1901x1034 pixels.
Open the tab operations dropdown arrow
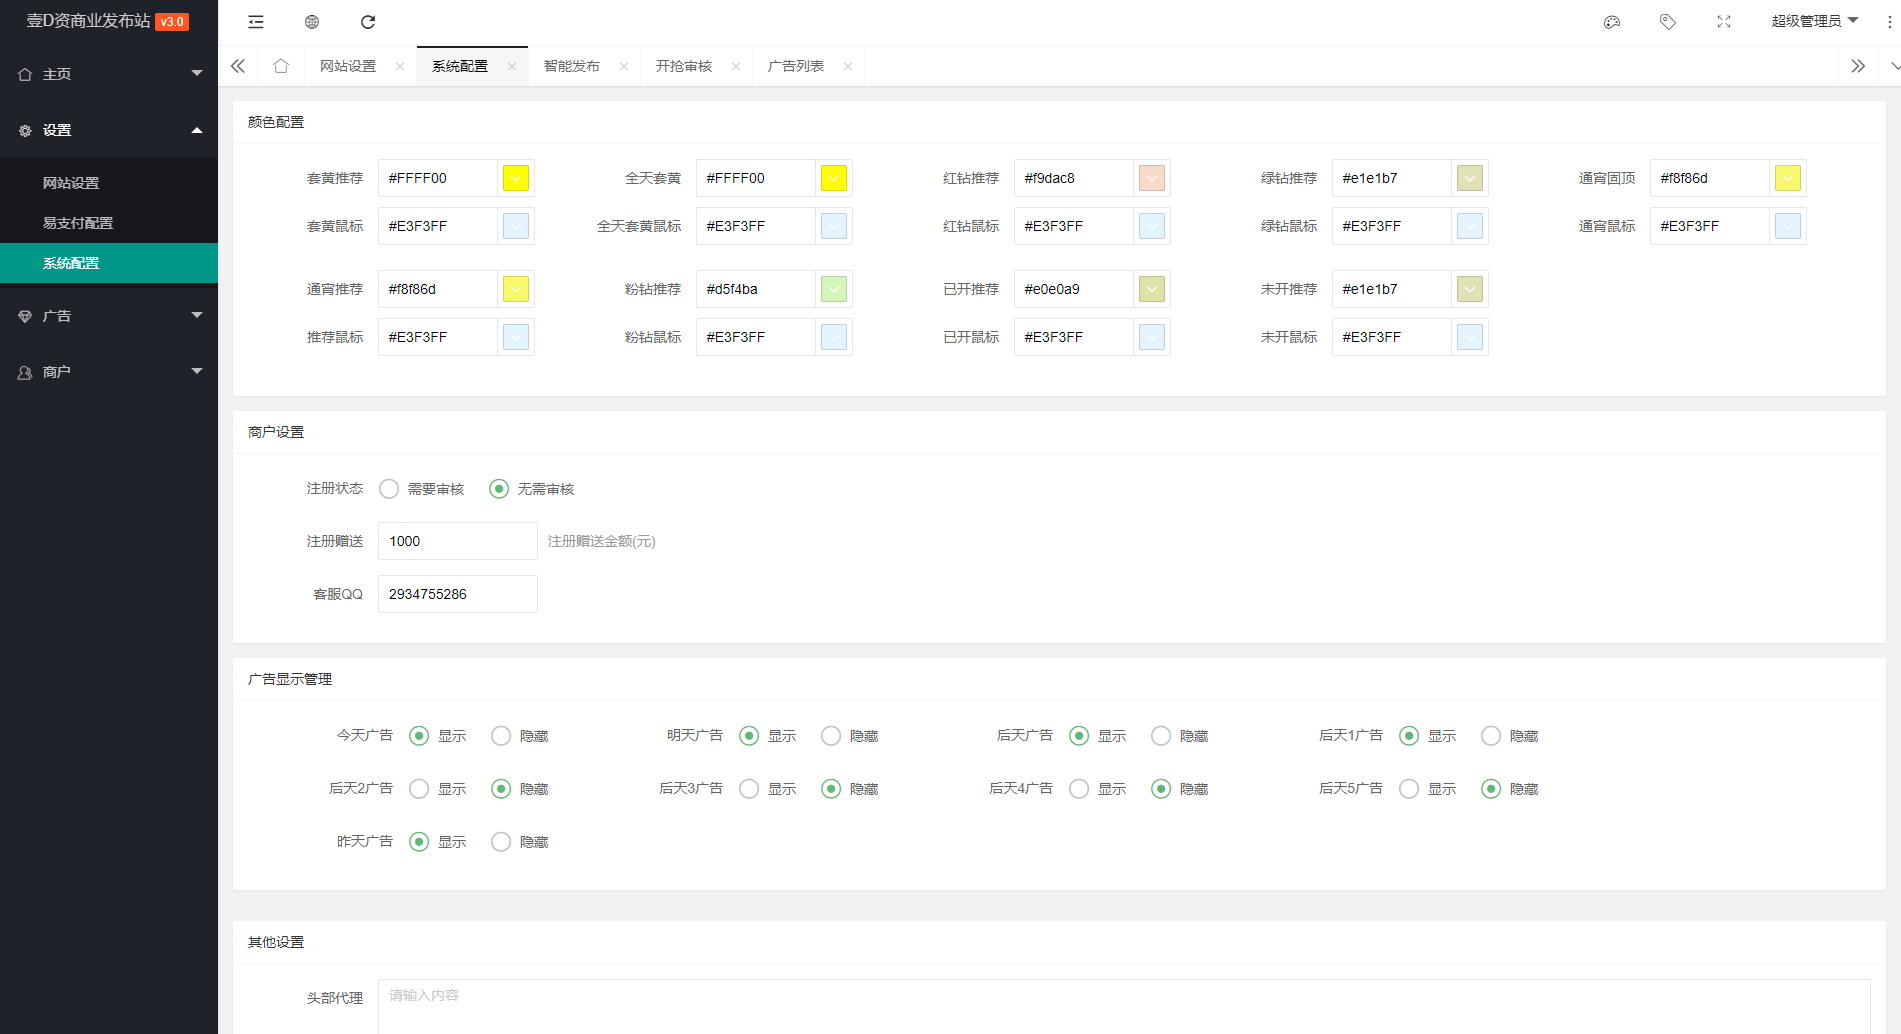click(1893, 66)
